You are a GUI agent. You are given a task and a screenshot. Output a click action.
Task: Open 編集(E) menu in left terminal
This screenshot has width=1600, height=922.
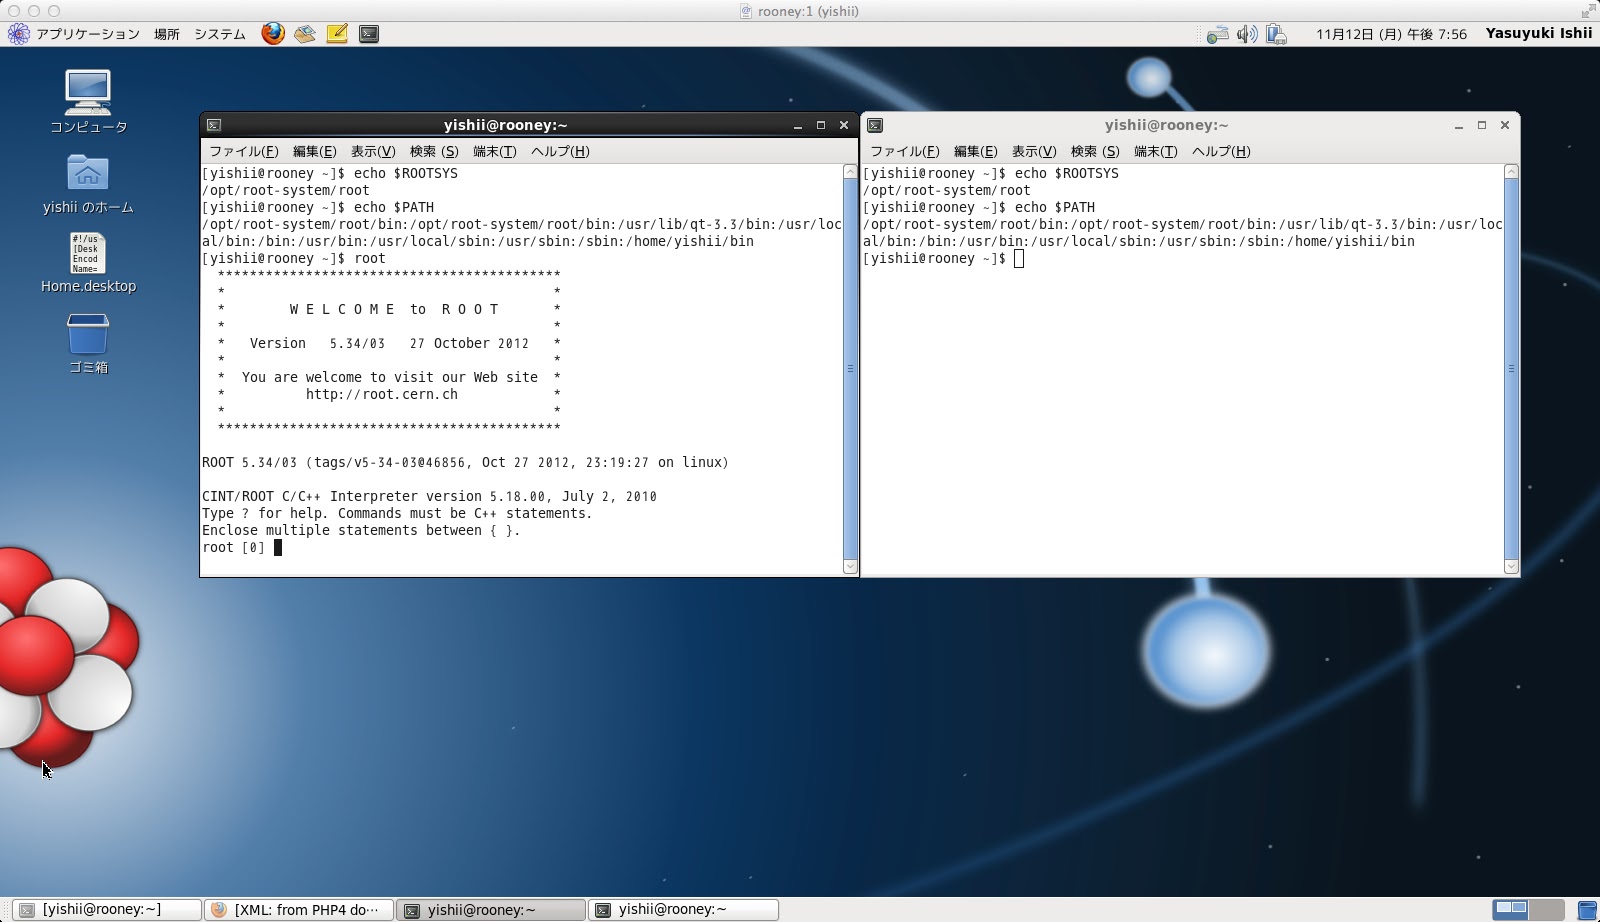click(x=314, y=151)
